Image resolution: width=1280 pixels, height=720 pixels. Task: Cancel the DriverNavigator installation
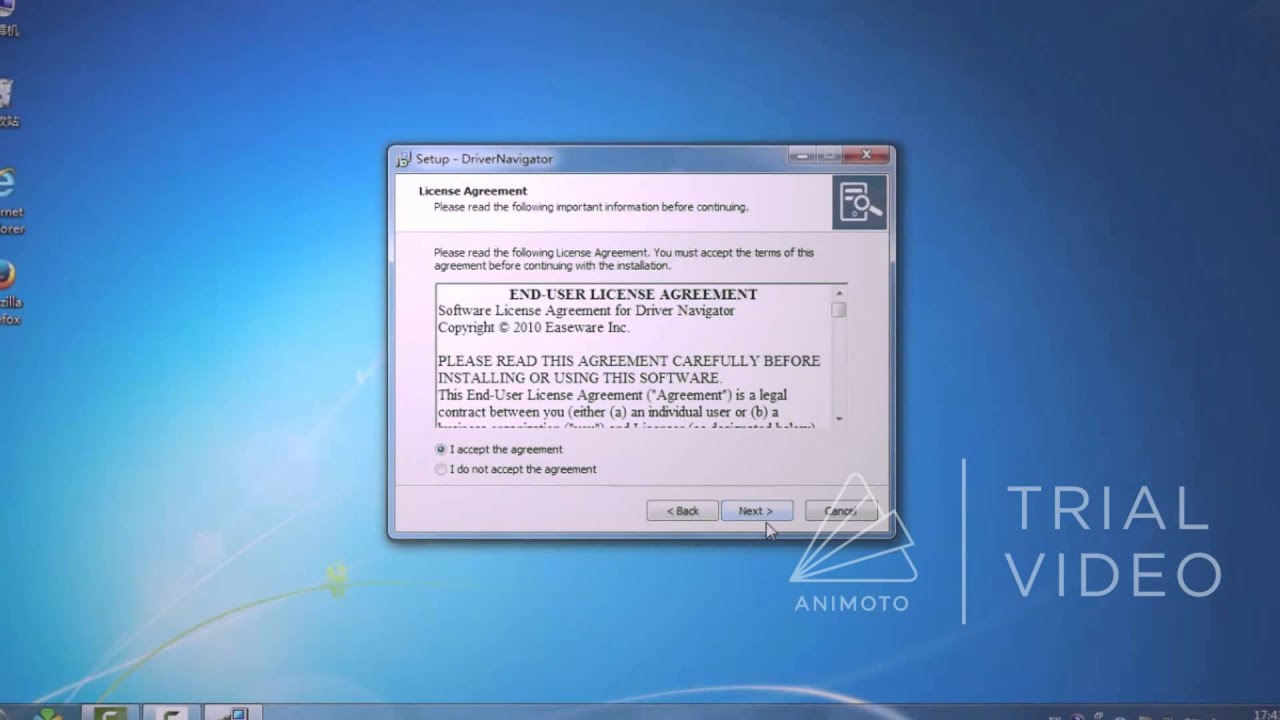point(841,511)
